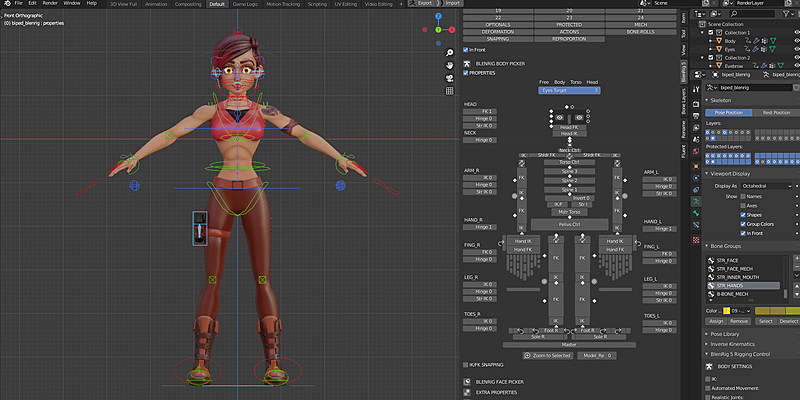Click the Blender logo icon
Viewport: 800px width, 400px height.
pyautogui.click(x=7, y=4)
